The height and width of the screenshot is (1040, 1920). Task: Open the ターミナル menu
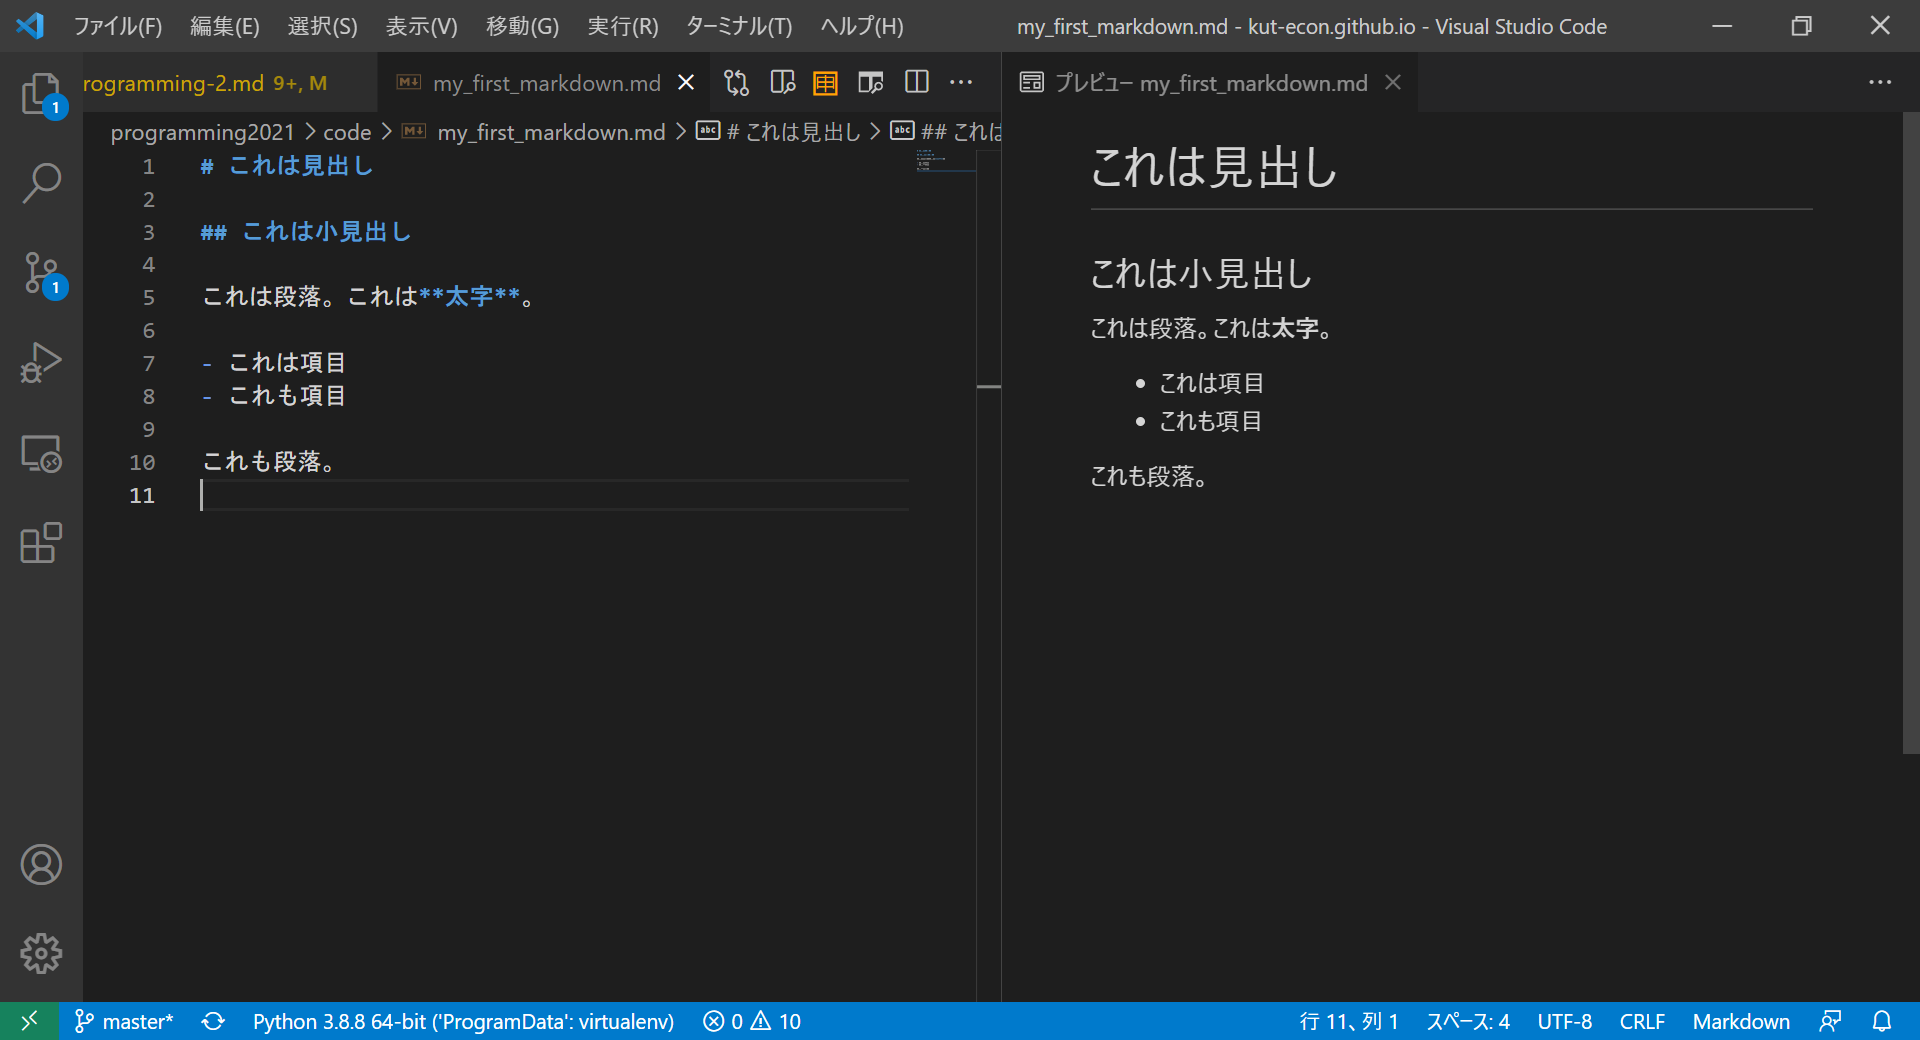738,26
